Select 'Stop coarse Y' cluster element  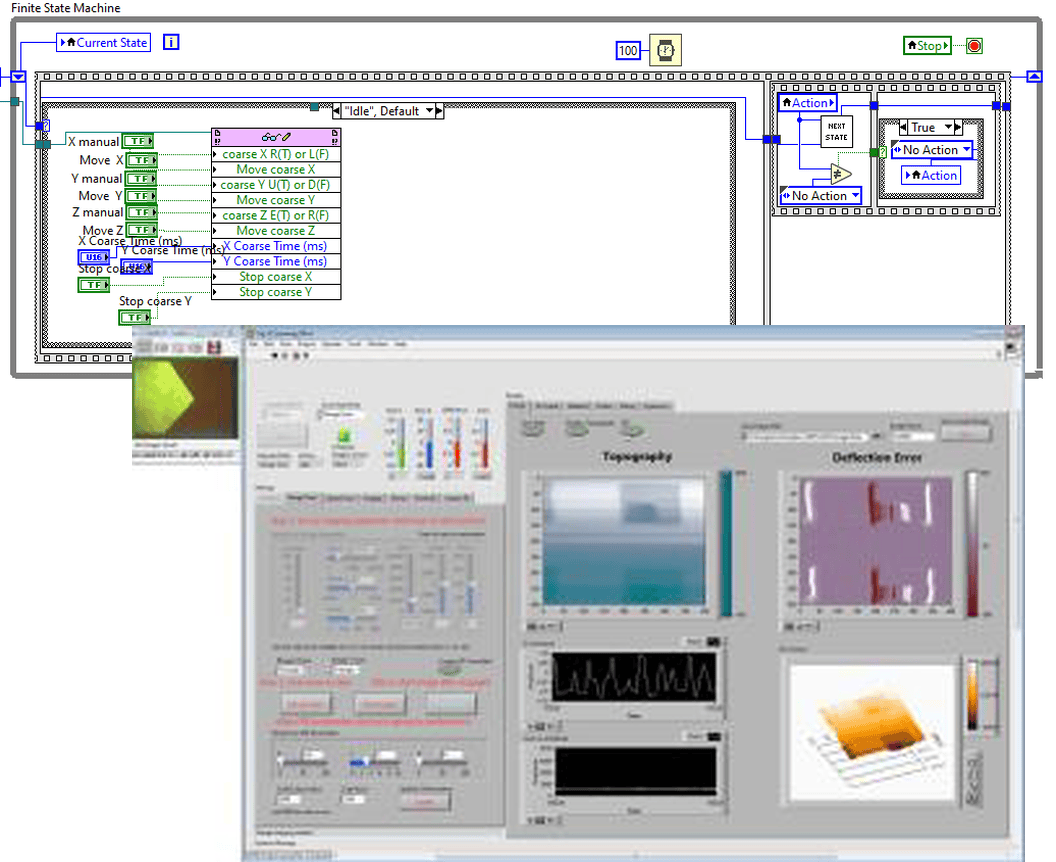(x=276, y=292)
